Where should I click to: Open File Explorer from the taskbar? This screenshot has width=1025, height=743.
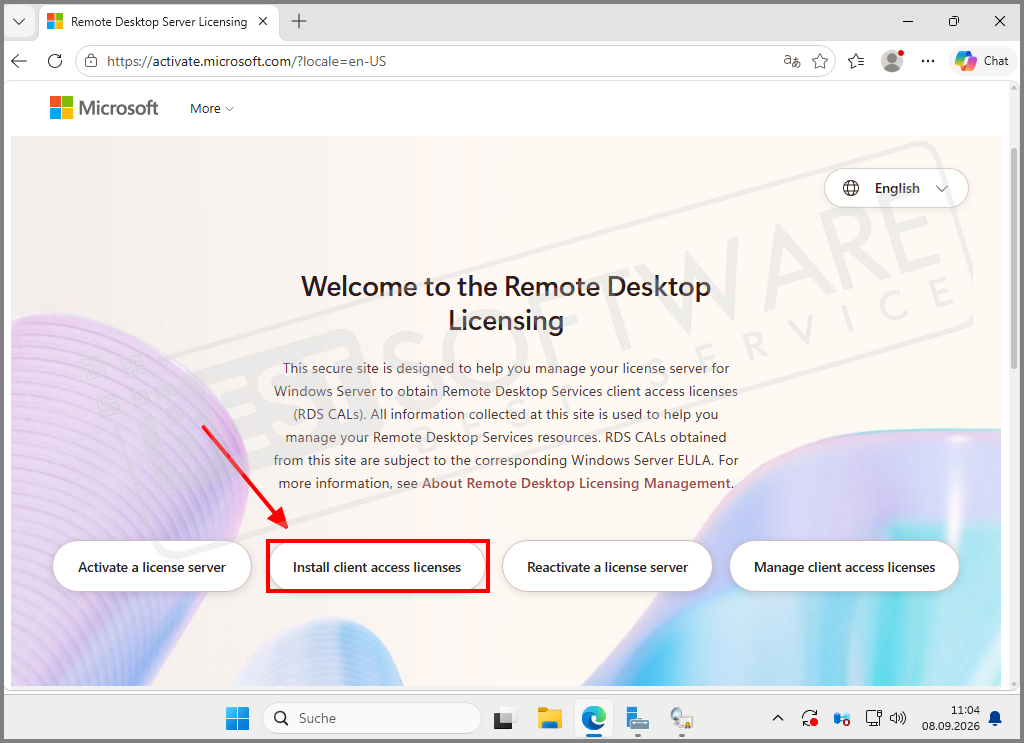pyautogui.click(x=550, y=718)
